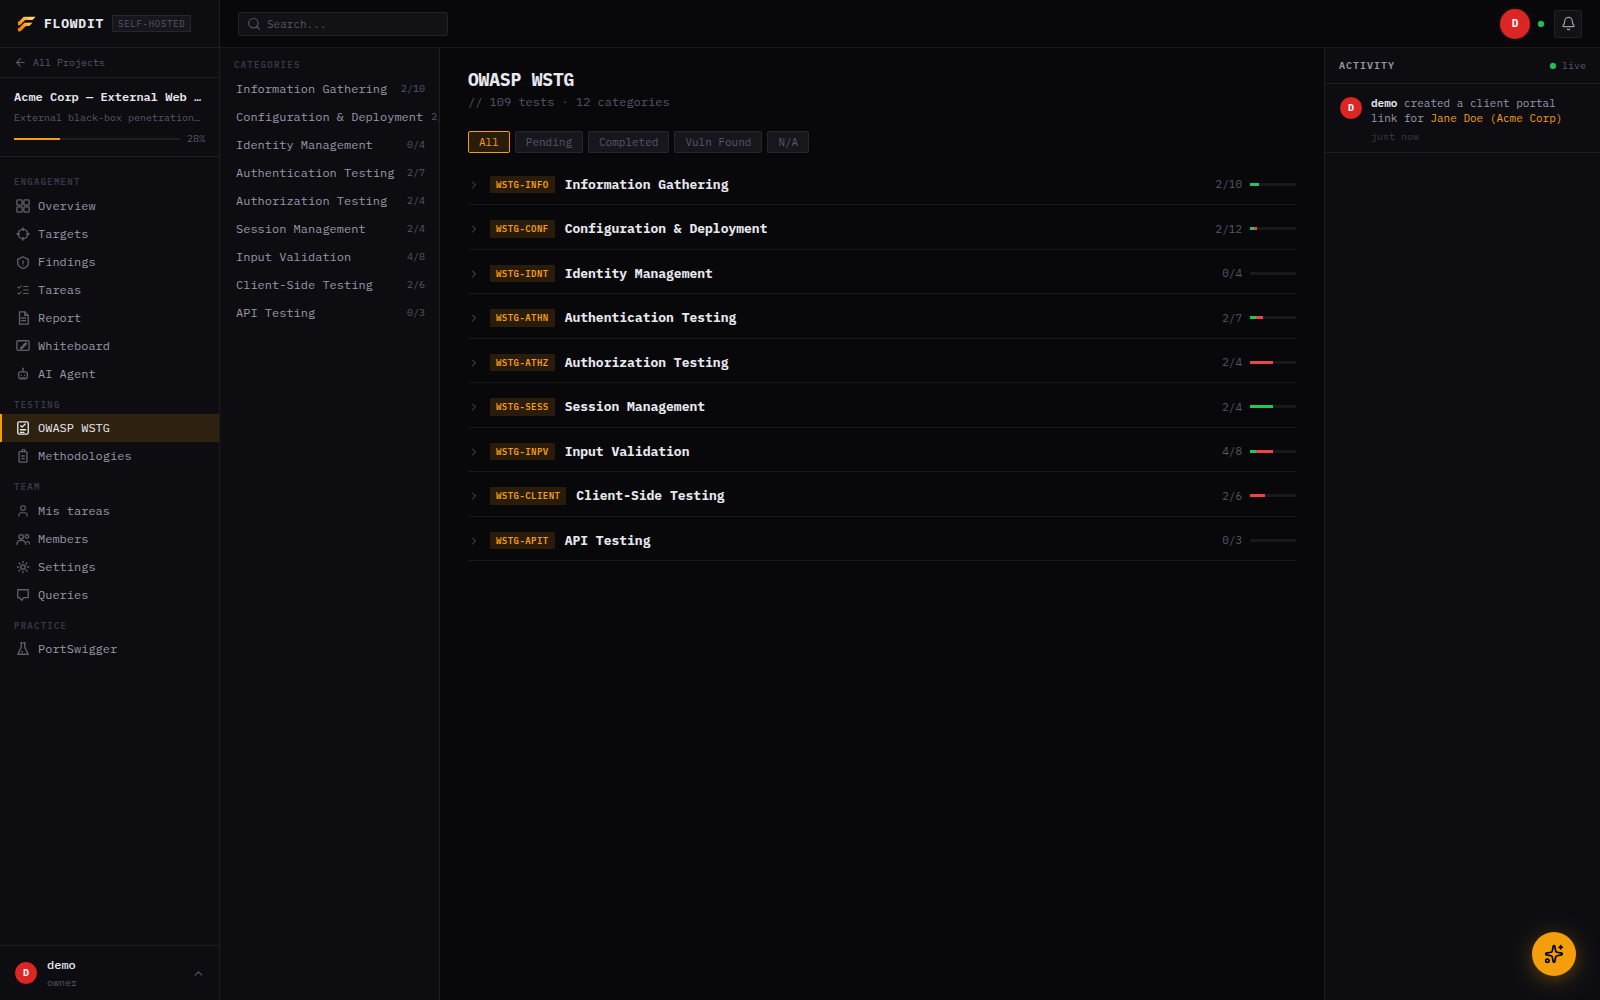Image resolution: width=1600 pixels, height=1000 pixels.
Task: Expand the Configuration & Deployment row chevron
Action: 474,229
